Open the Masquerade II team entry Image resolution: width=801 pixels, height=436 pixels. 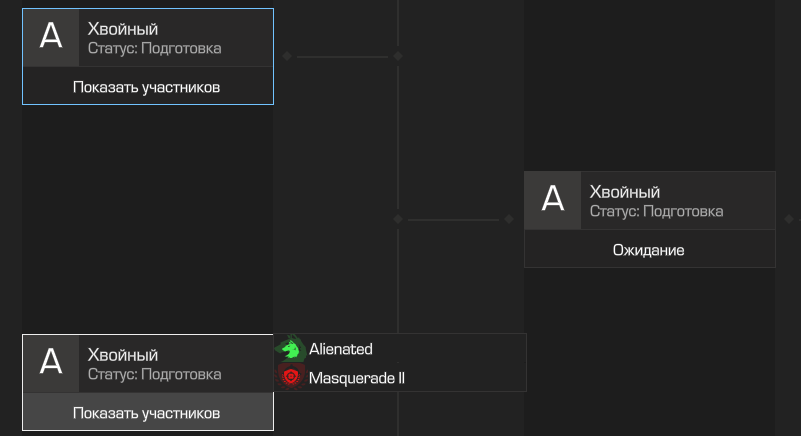tap(400, 377)
